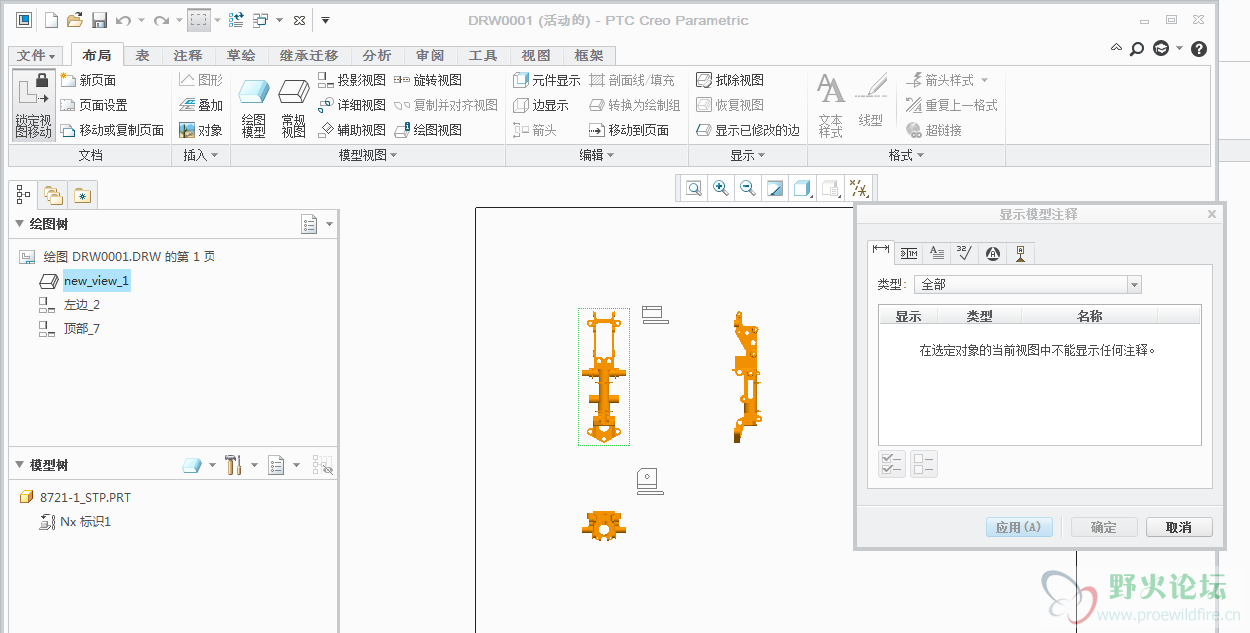The height and width of the screenshot is (633, 1250).
Task: Click the repaint icon in graphics toolbar
Action: pyautogui.click(x=774, y=188)
